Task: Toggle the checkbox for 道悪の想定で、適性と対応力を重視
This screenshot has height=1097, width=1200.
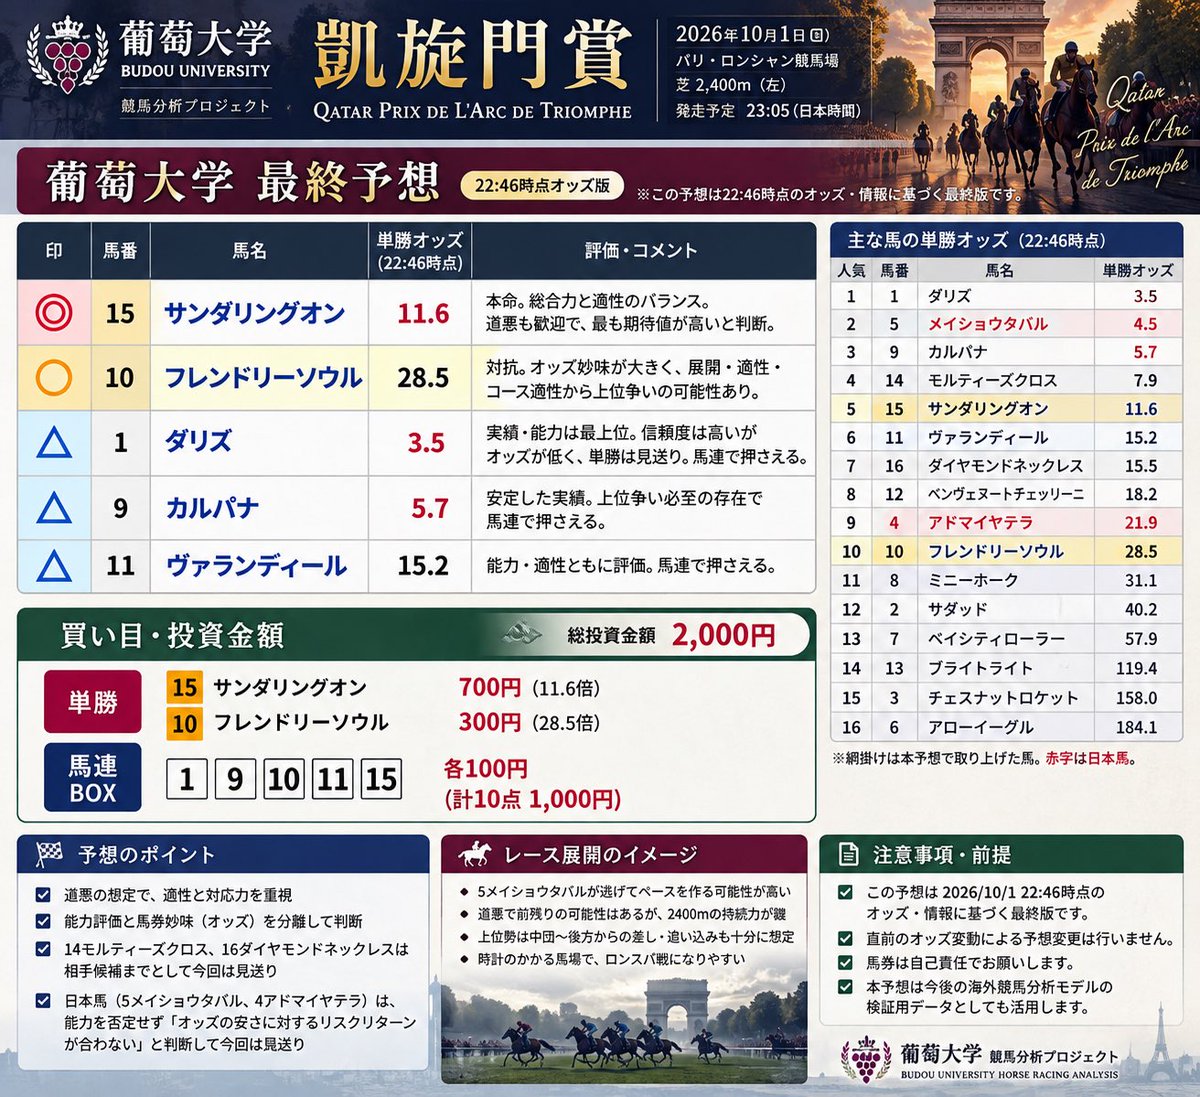Action: (43, 895)
